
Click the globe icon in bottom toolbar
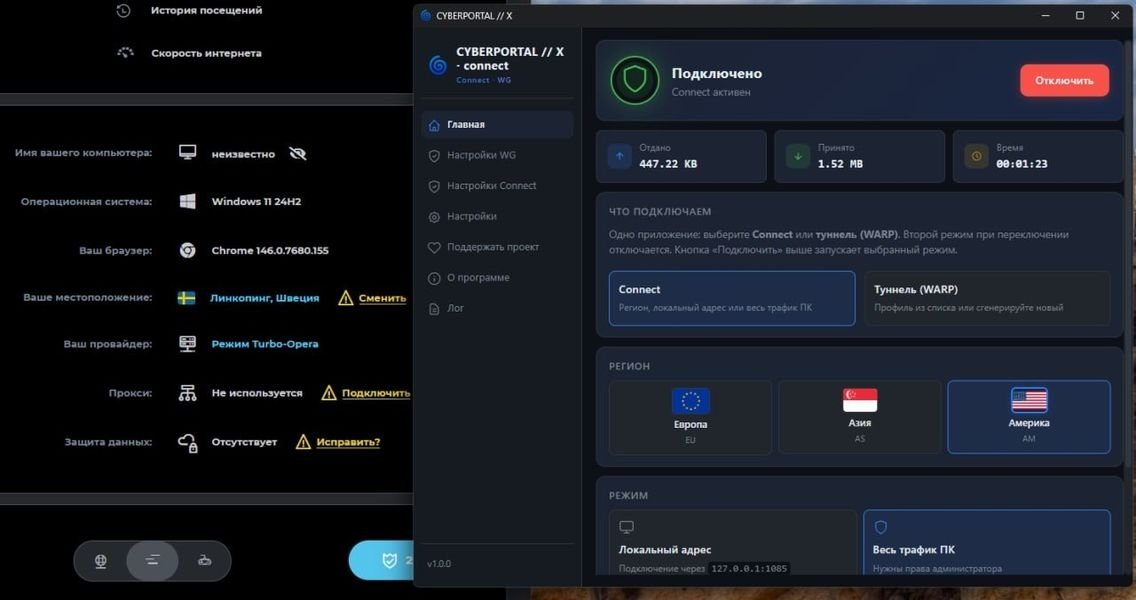pos(101,561)
